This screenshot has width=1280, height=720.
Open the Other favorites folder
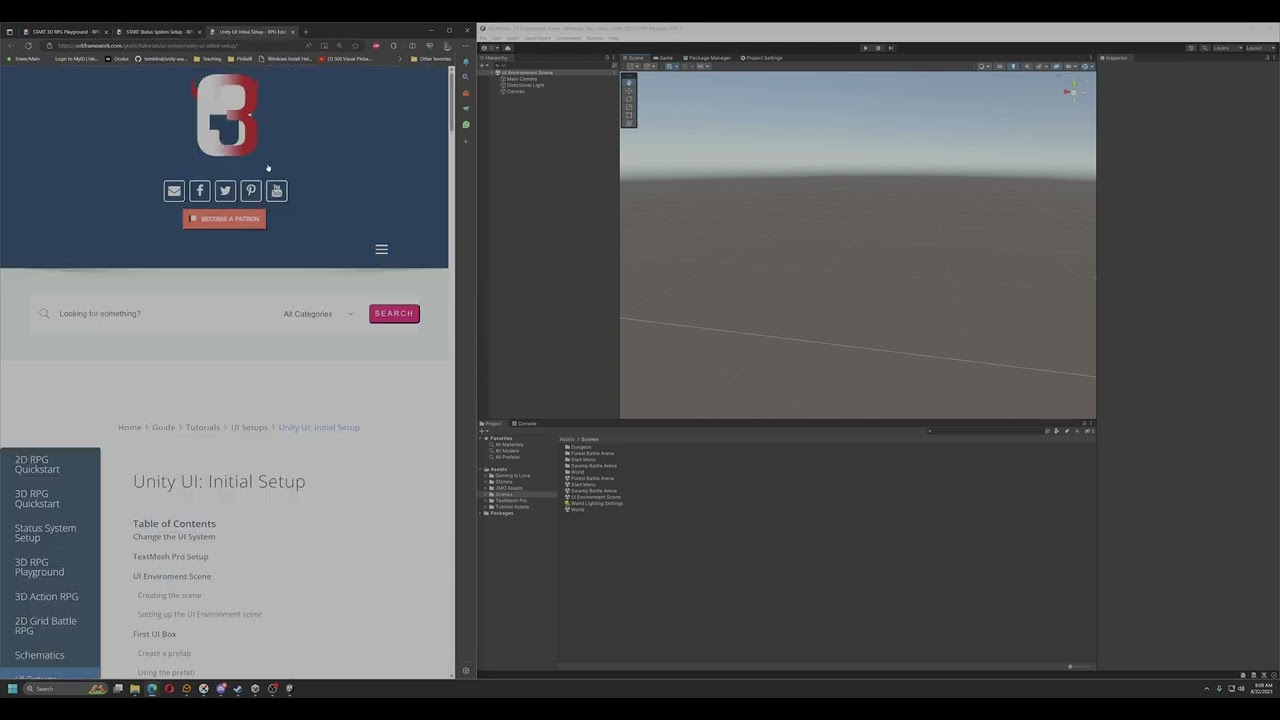pyautogui.click(x=430, y=59)
